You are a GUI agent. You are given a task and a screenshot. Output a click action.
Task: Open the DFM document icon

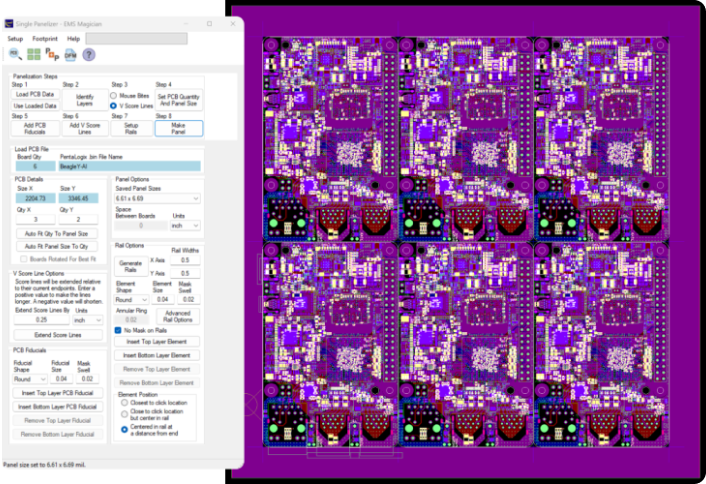(x=71, y=55)
